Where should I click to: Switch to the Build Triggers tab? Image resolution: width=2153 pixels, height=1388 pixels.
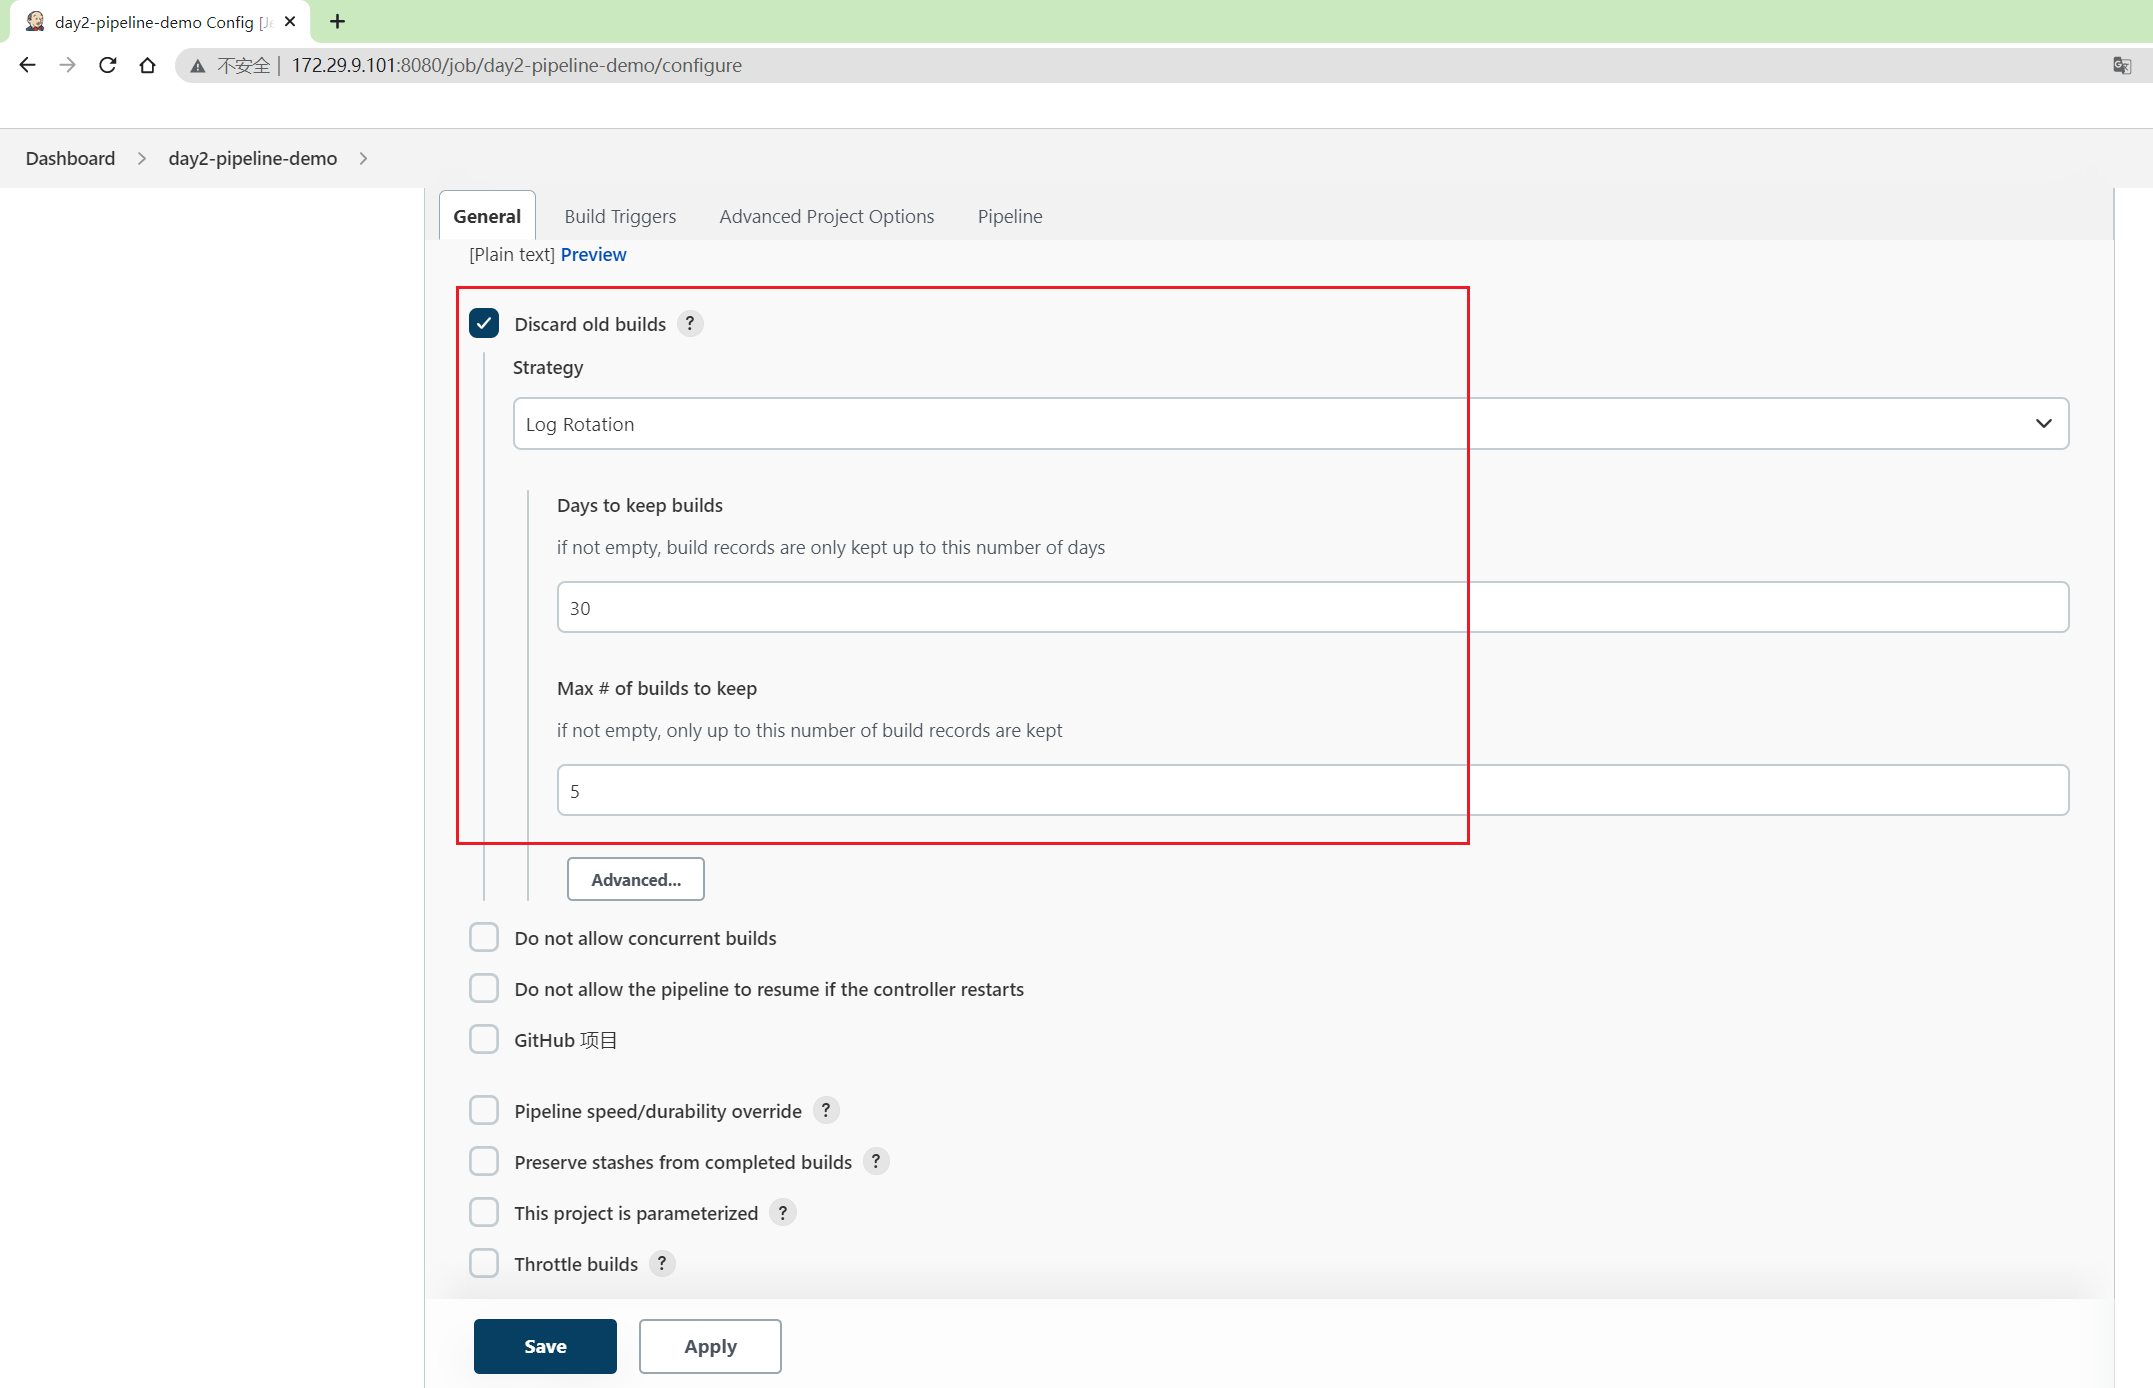coord(620,216)
